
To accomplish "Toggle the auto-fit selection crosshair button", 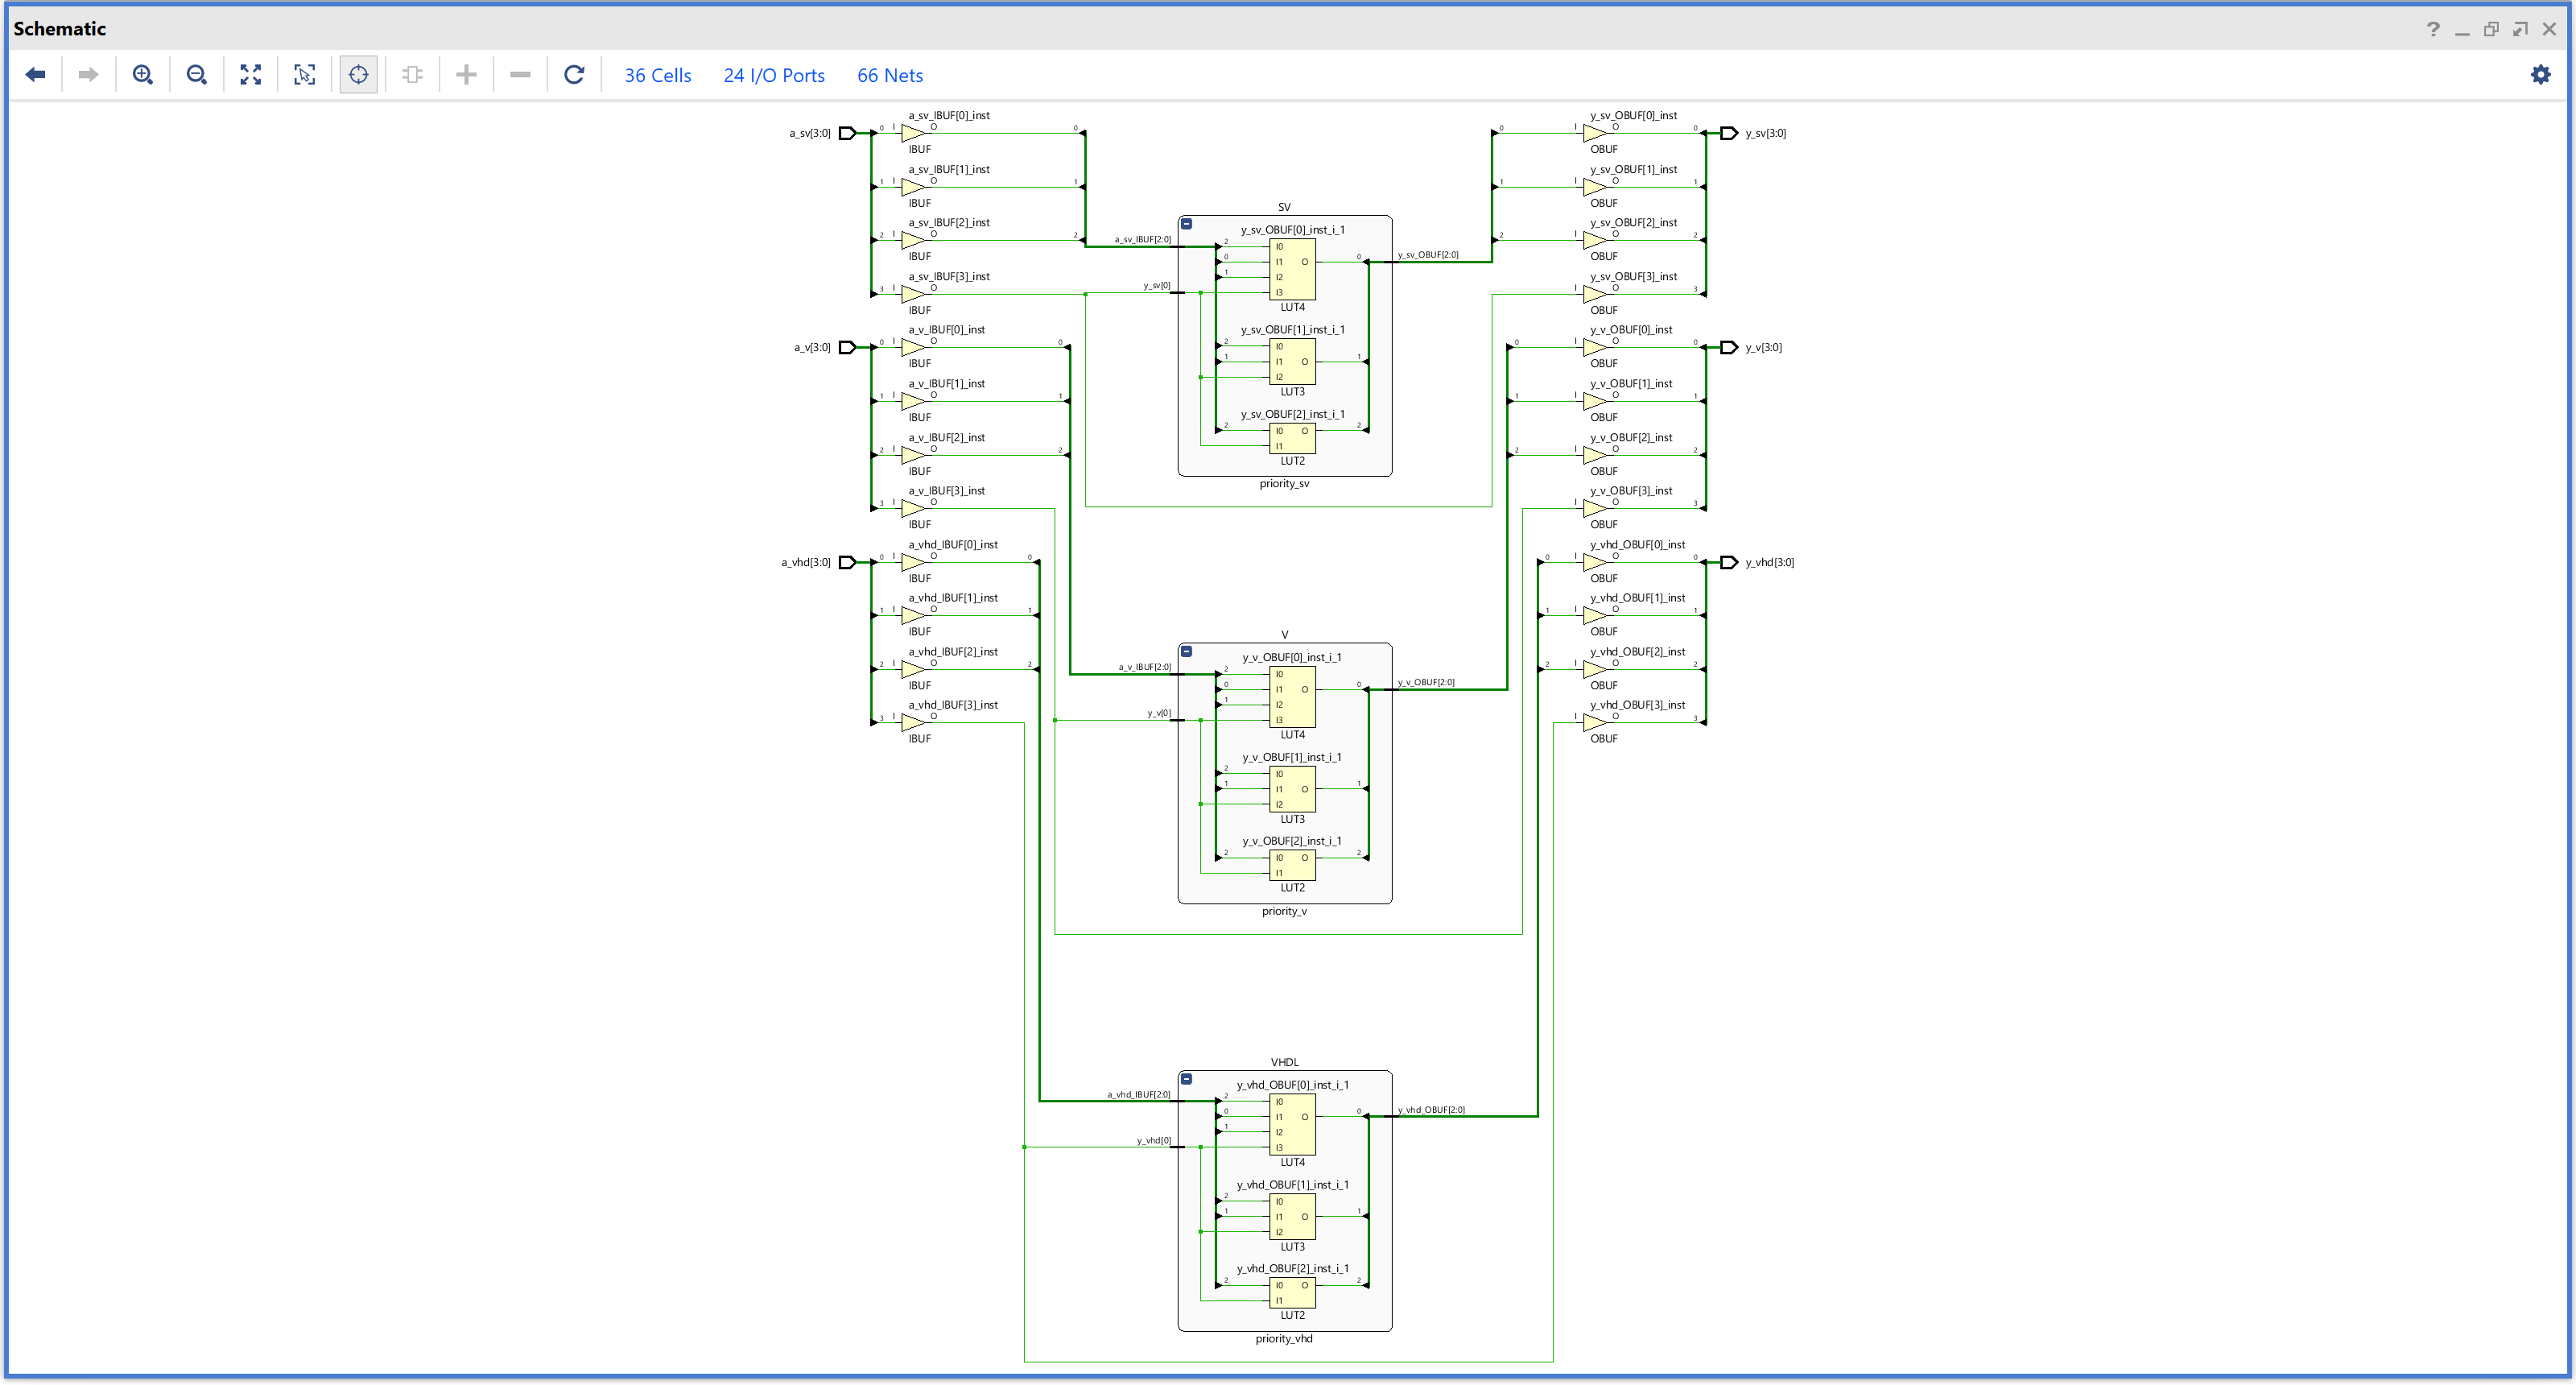I will click(x=358, y=75).
